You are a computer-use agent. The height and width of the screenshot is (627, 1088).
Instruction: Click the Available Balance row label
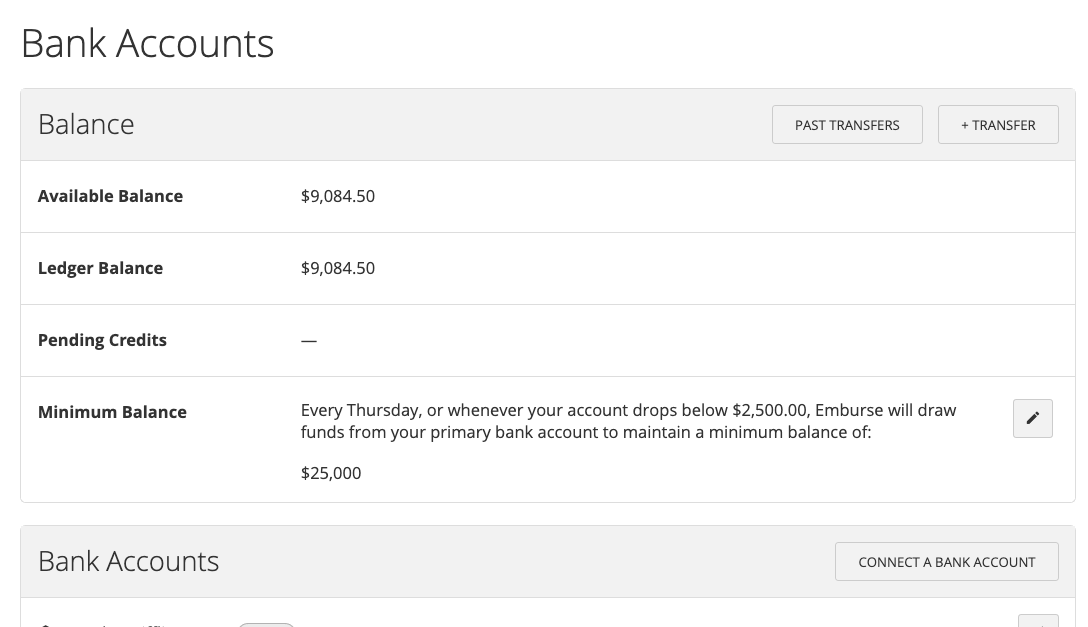110,196
